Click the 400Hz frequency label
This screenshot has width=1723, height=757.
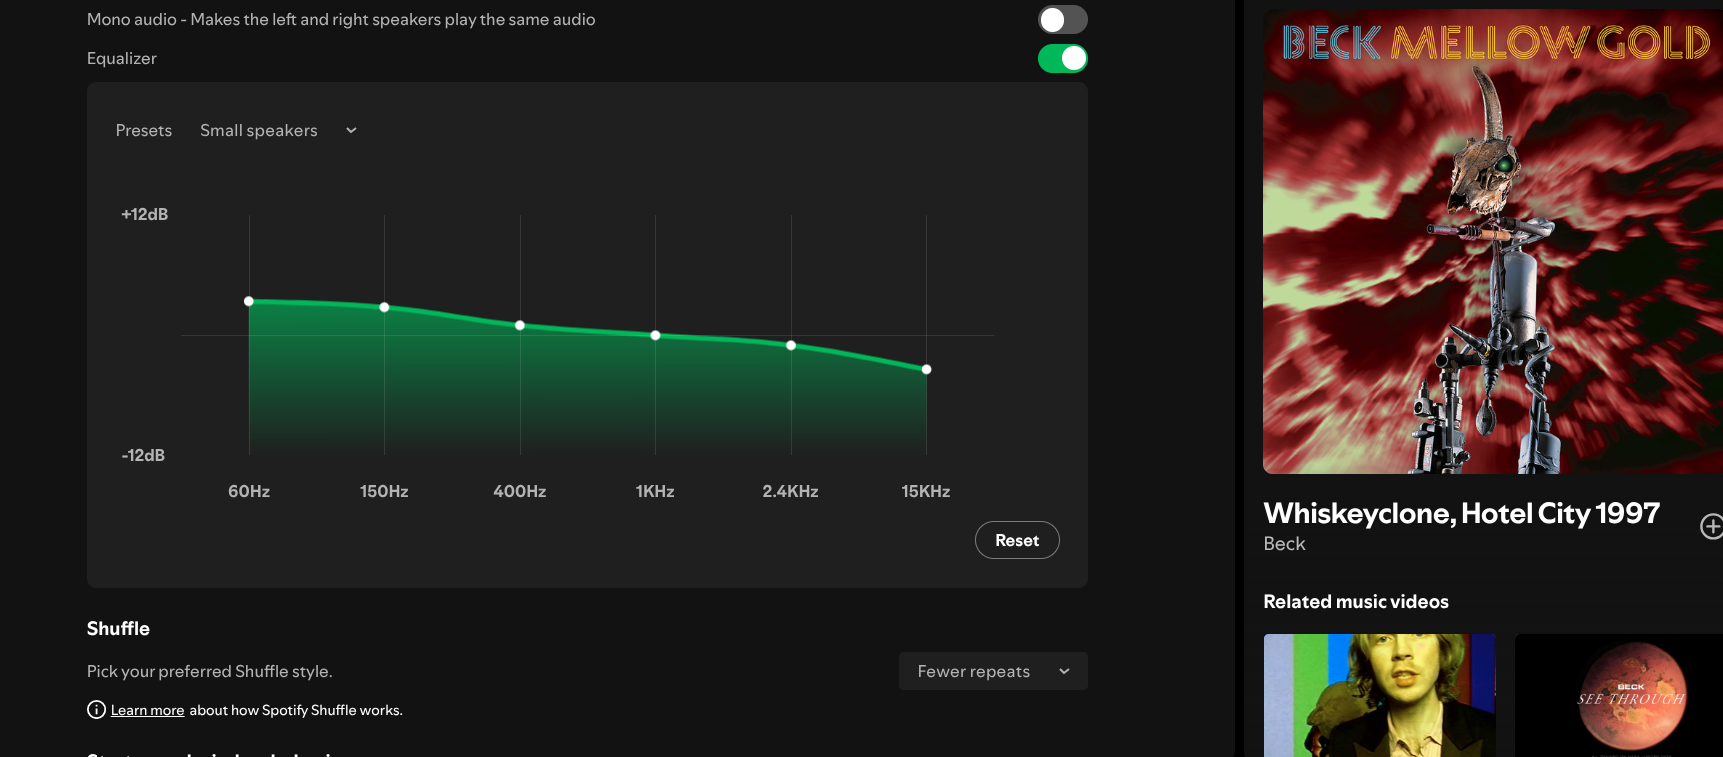coord(520,491)
